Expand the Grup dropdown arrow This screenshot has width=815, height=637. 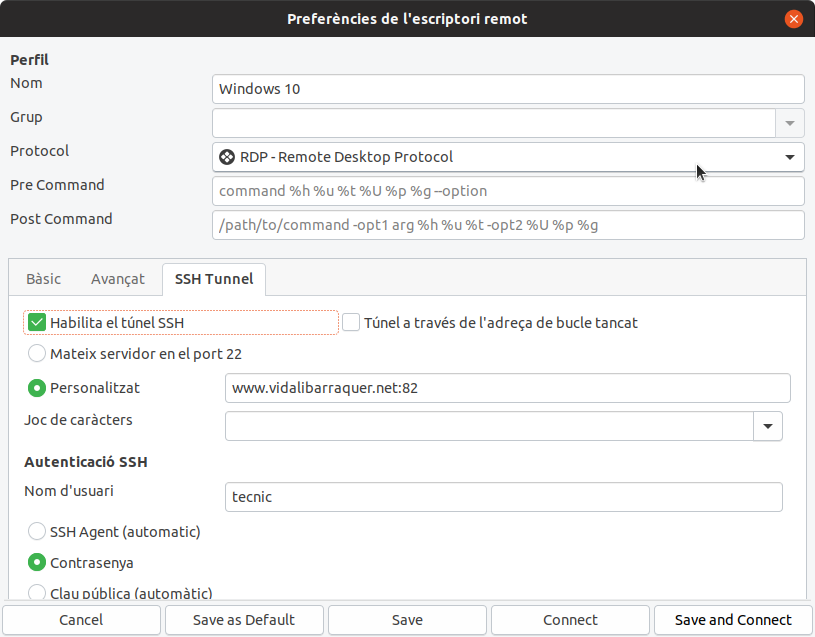point(790,123)
